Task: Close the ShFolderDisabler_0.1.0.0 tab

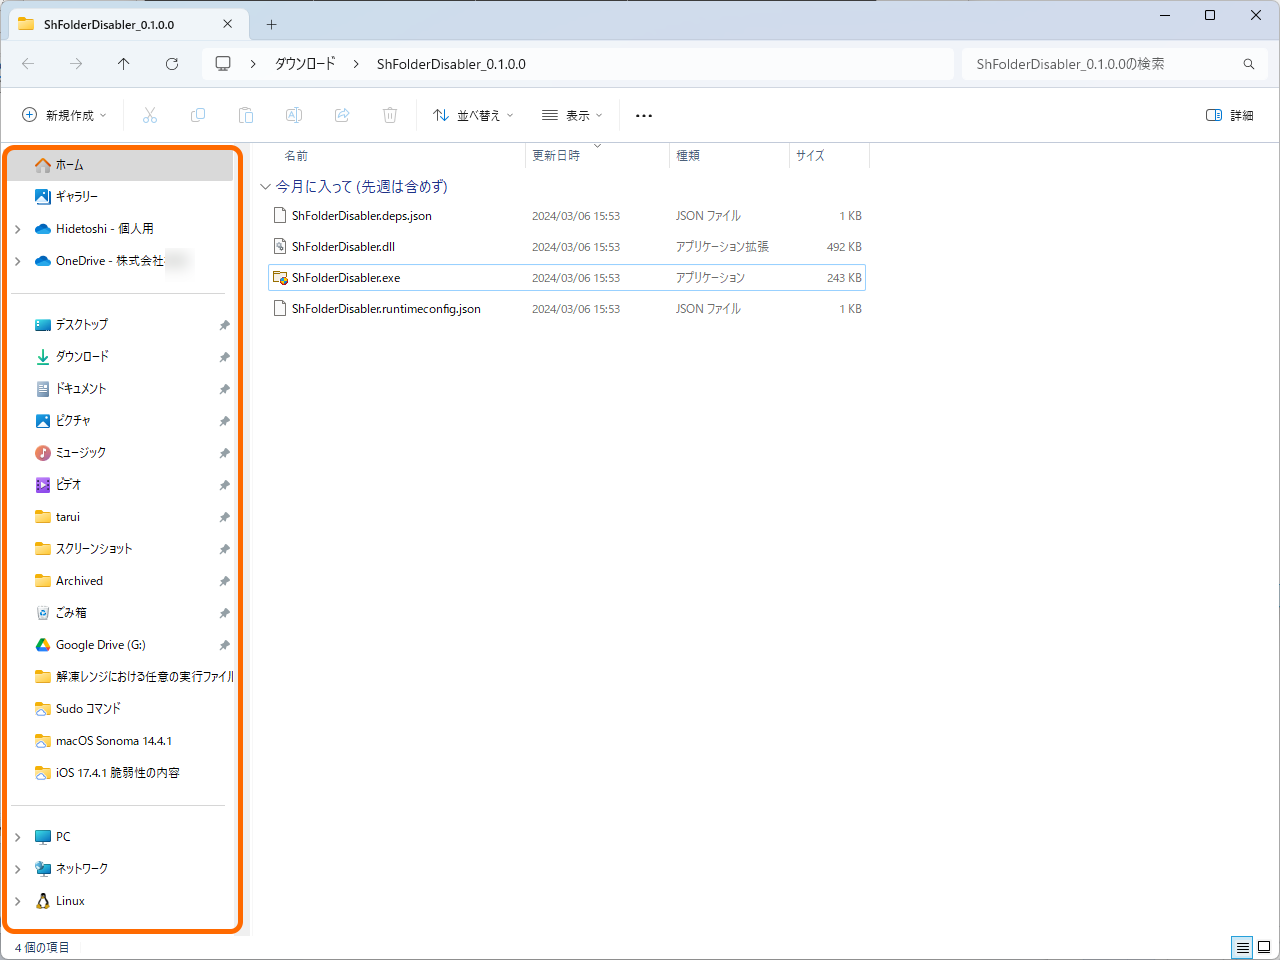Action: pyautogui.click(x=228, y=24)
